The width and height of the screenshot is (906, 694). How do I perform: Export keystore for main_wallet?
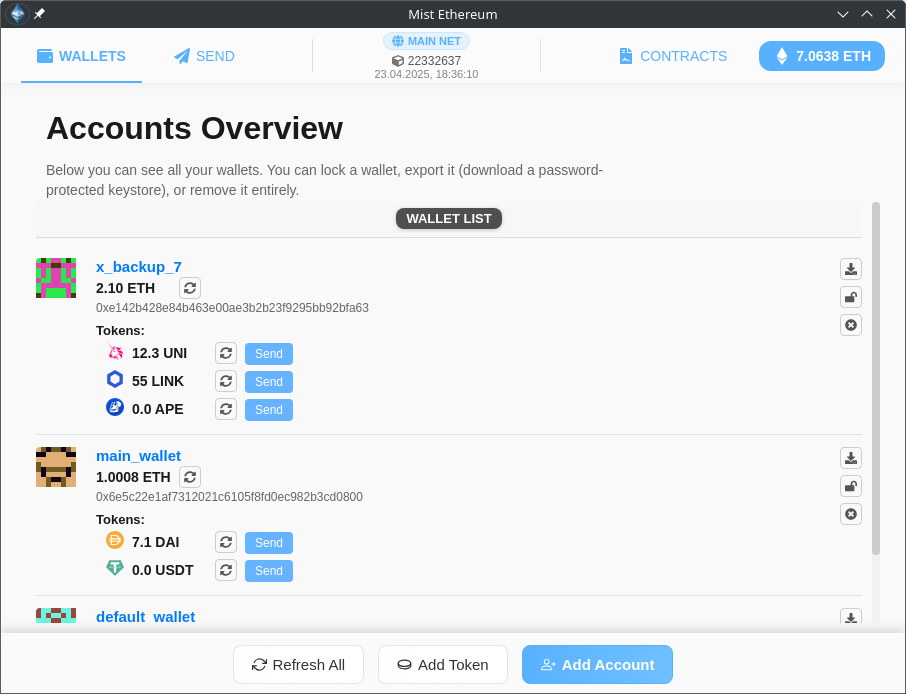pos(850,458)
